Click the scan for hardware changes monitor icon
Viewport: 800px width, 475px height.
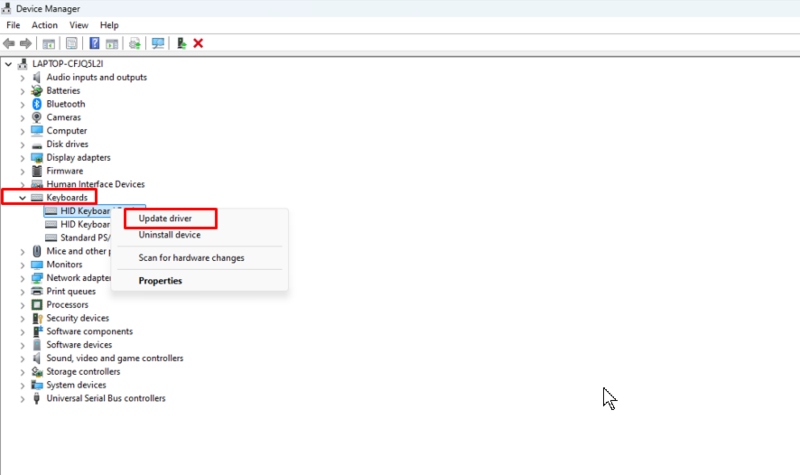(157, 43)
